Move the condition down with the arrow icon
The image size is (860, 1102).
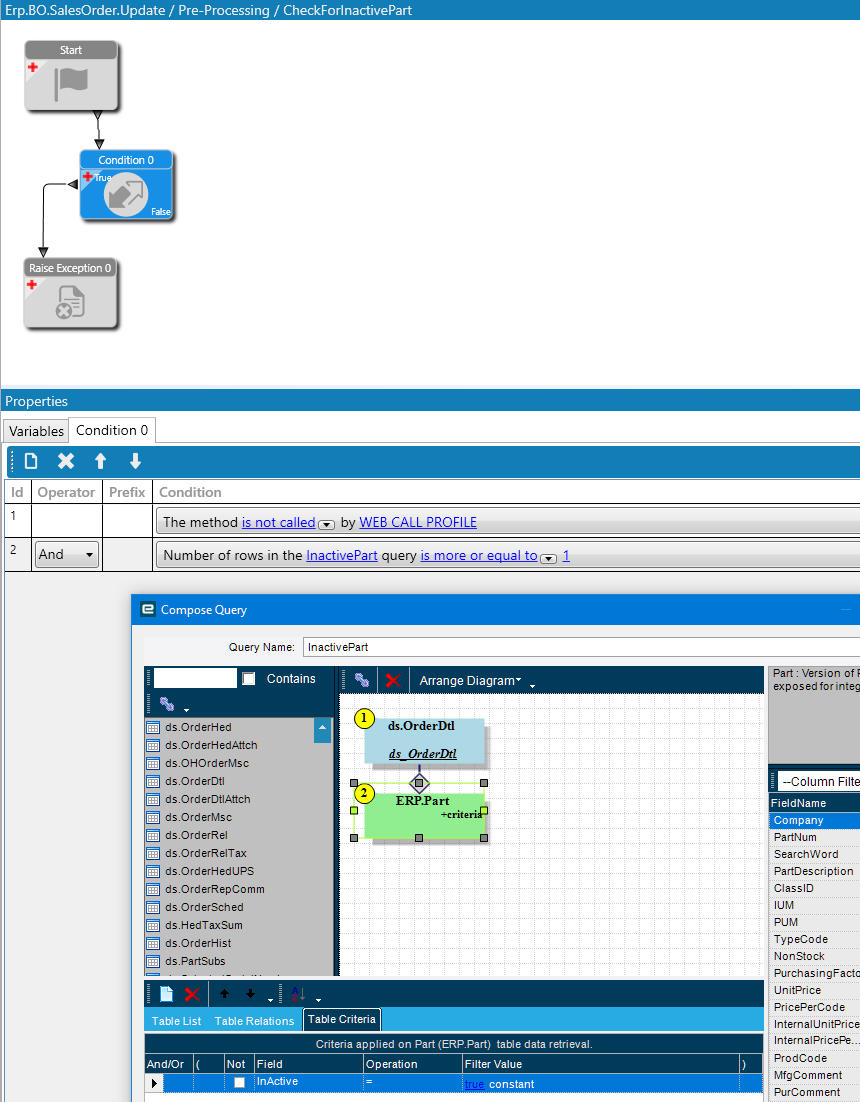point(133,461)
